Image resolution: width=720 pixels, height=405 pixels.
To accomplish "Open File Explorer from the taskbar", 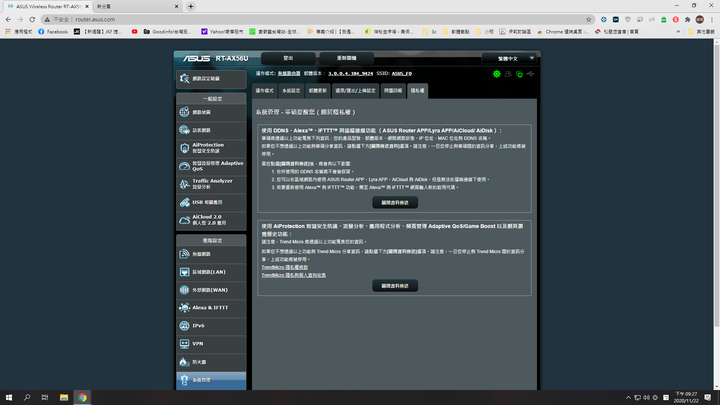I will click(x=64, y=398).
